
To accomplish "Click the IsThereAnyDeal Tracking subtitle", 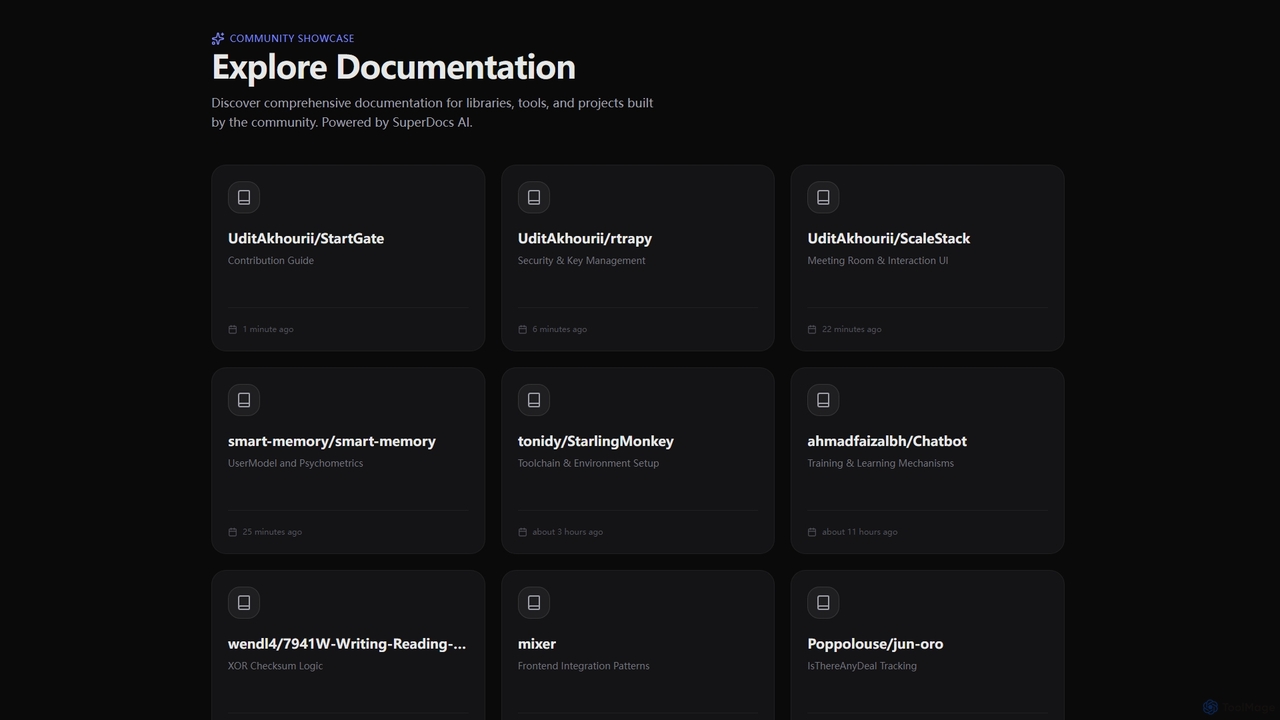I will pos(862,666).
